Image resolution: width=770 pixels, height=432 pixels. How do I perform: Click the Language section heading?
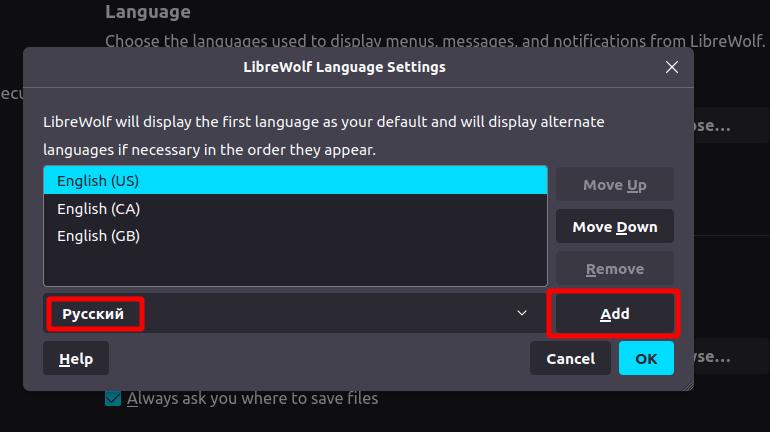pyautogui.click(x=147, y=13)
